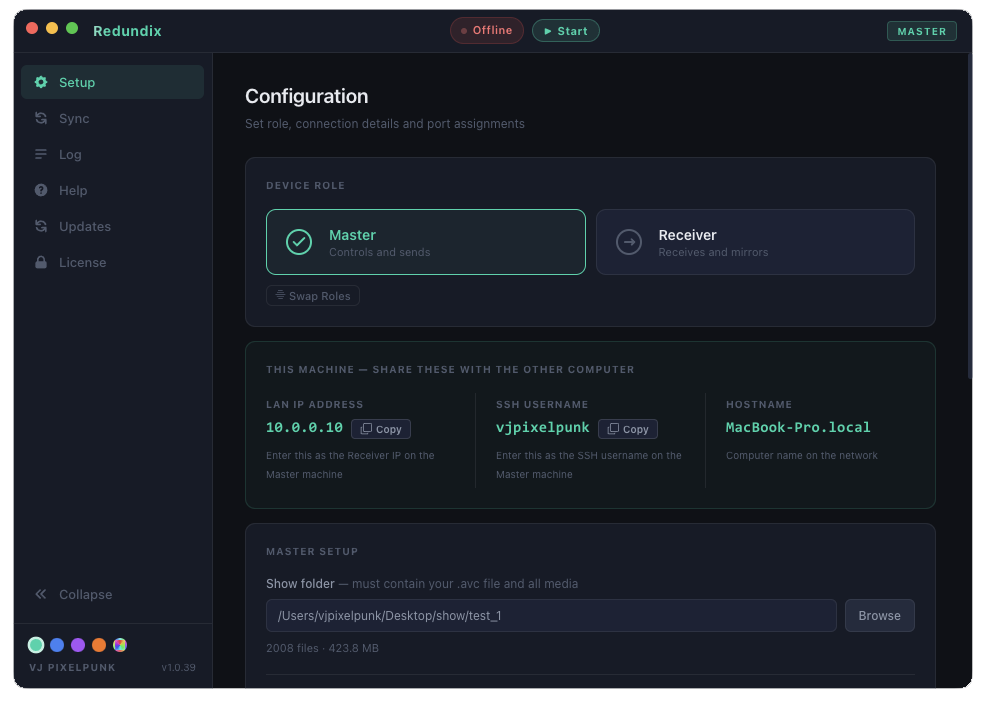Image resolution: width=986 pixels, height=704 pixels.
Task: Open the Sync section in the sidebar
Action: coord(113,118)
